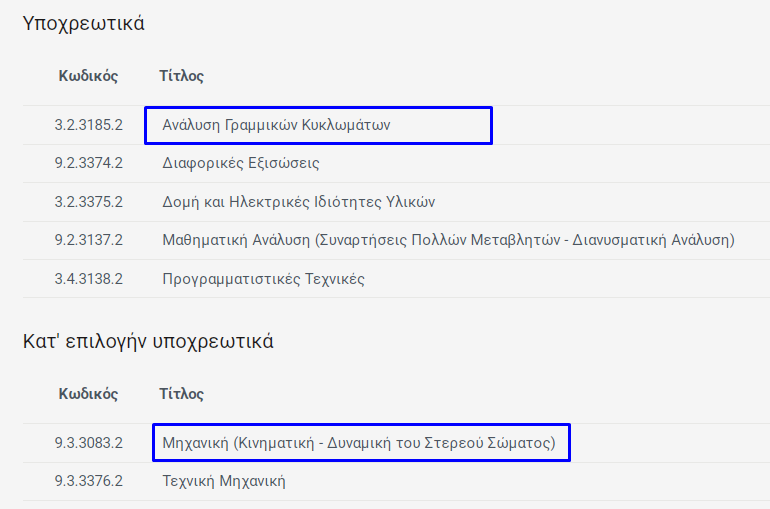The image size is (770, 509).
Task: Click Τίτλος header in Κατ' επιλογήν table
Action: (x=181, y=394)
